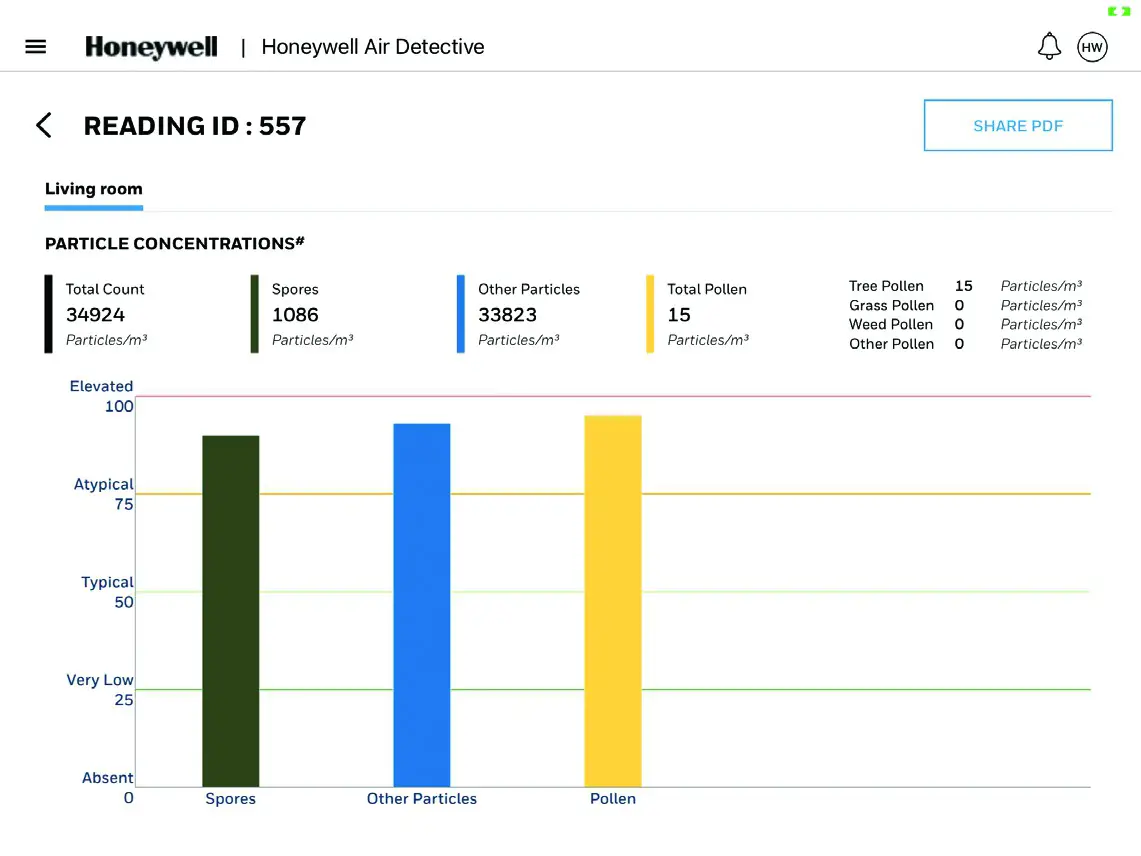Click the back arrow to leave Reading 557
This screenshot has height=856, width=1141.
[44, 125]
